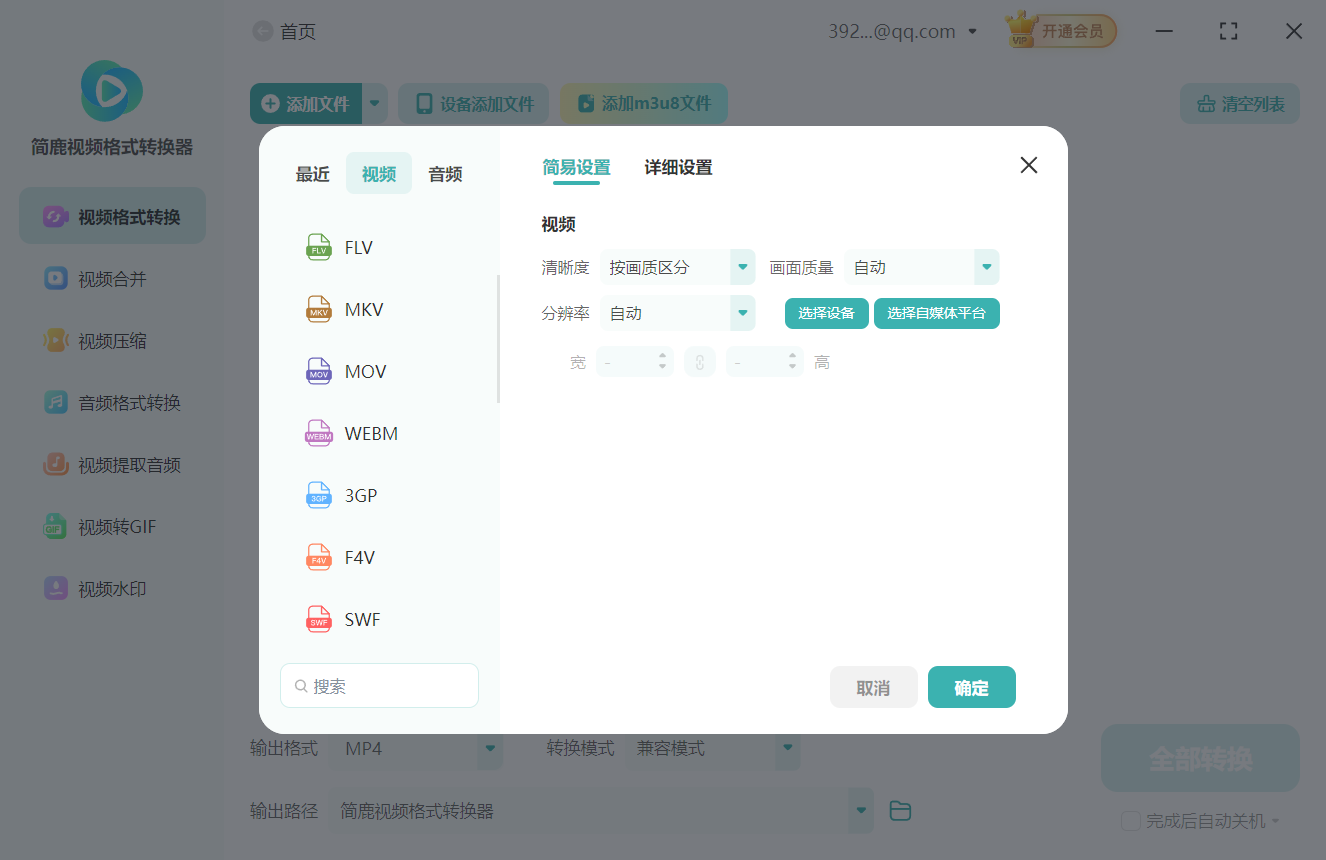The image size is (1326, 860).
Task: Select the 视频水印 feature
Action: pos(111,588)
